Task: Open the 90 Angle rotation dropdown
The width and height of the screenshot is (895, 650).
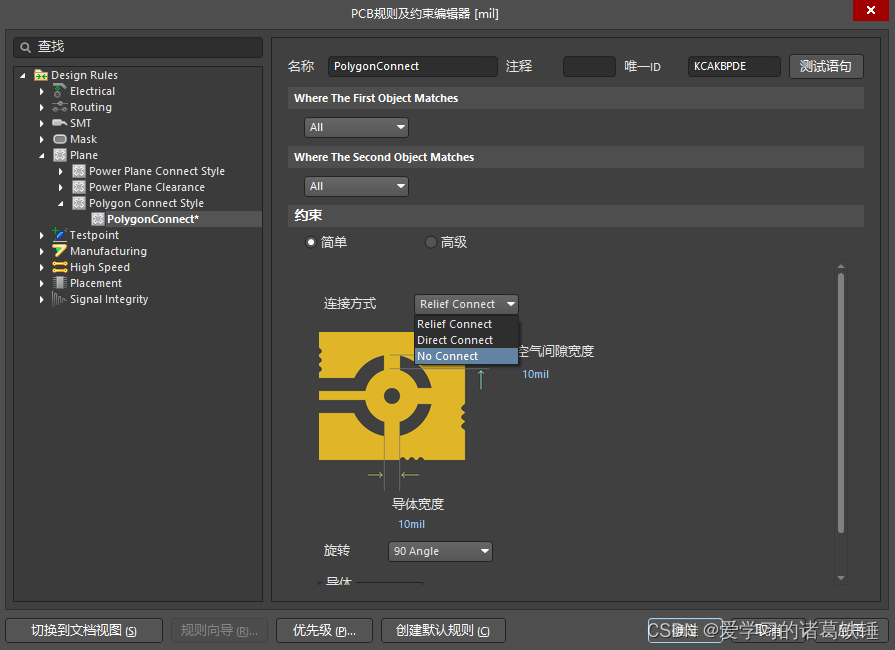Action: pos(440,551)
